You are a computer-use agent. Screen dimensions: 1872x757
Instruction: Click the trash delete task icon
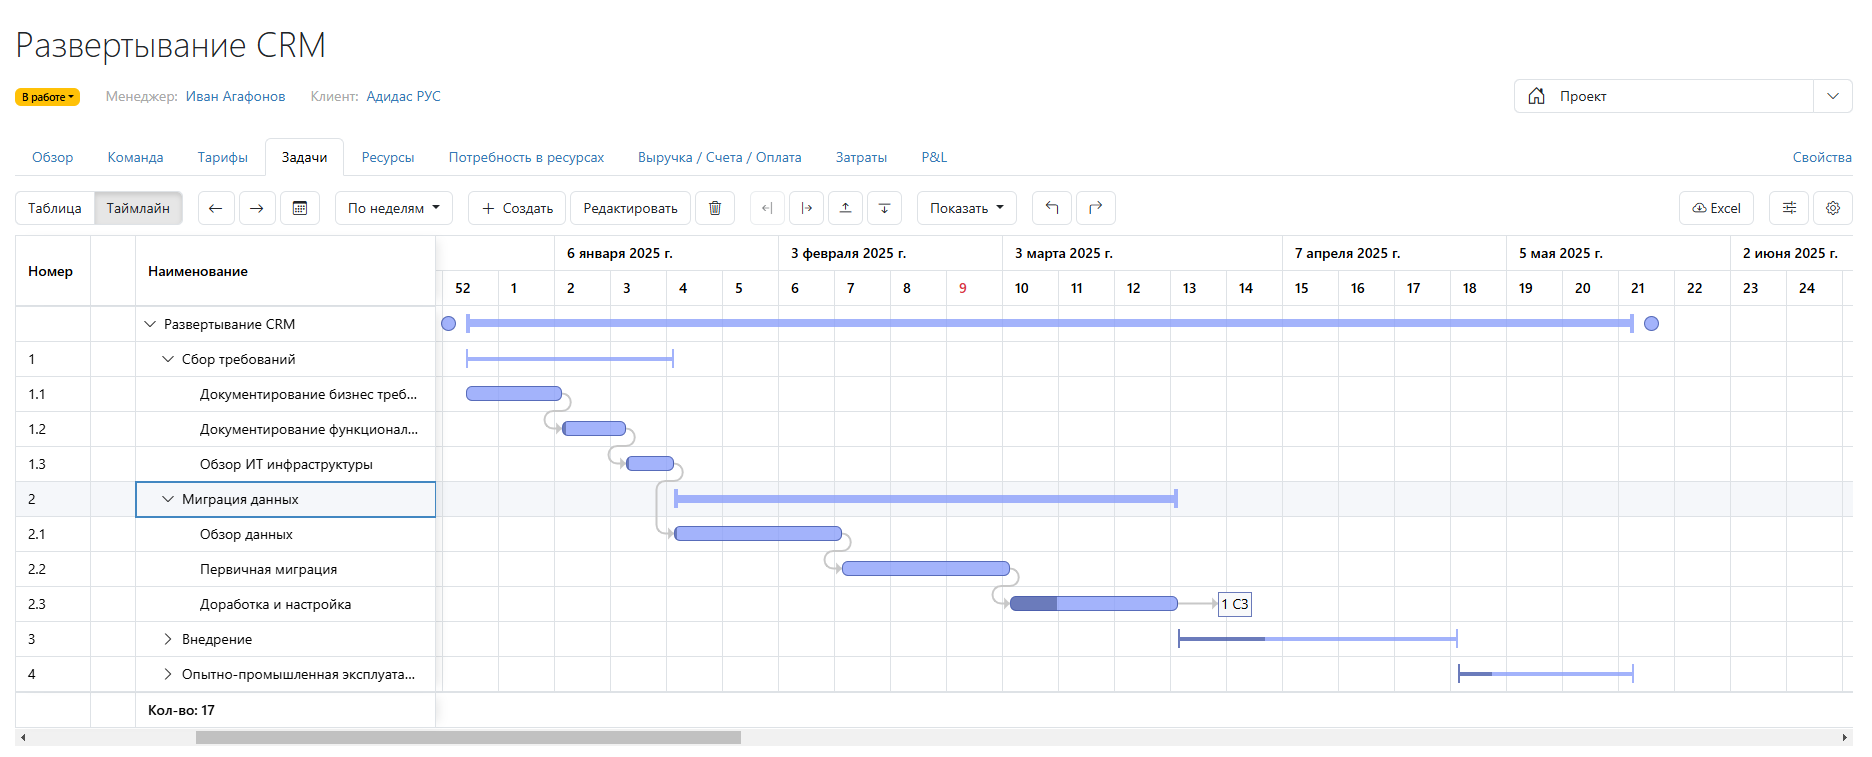click(715, 208)
